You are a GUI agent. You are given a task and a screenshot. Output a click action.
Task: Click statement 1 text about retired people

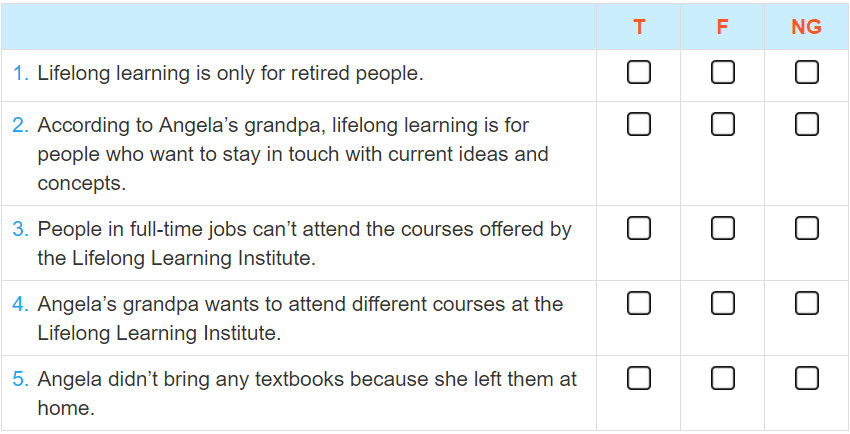[x=230, y=74]
